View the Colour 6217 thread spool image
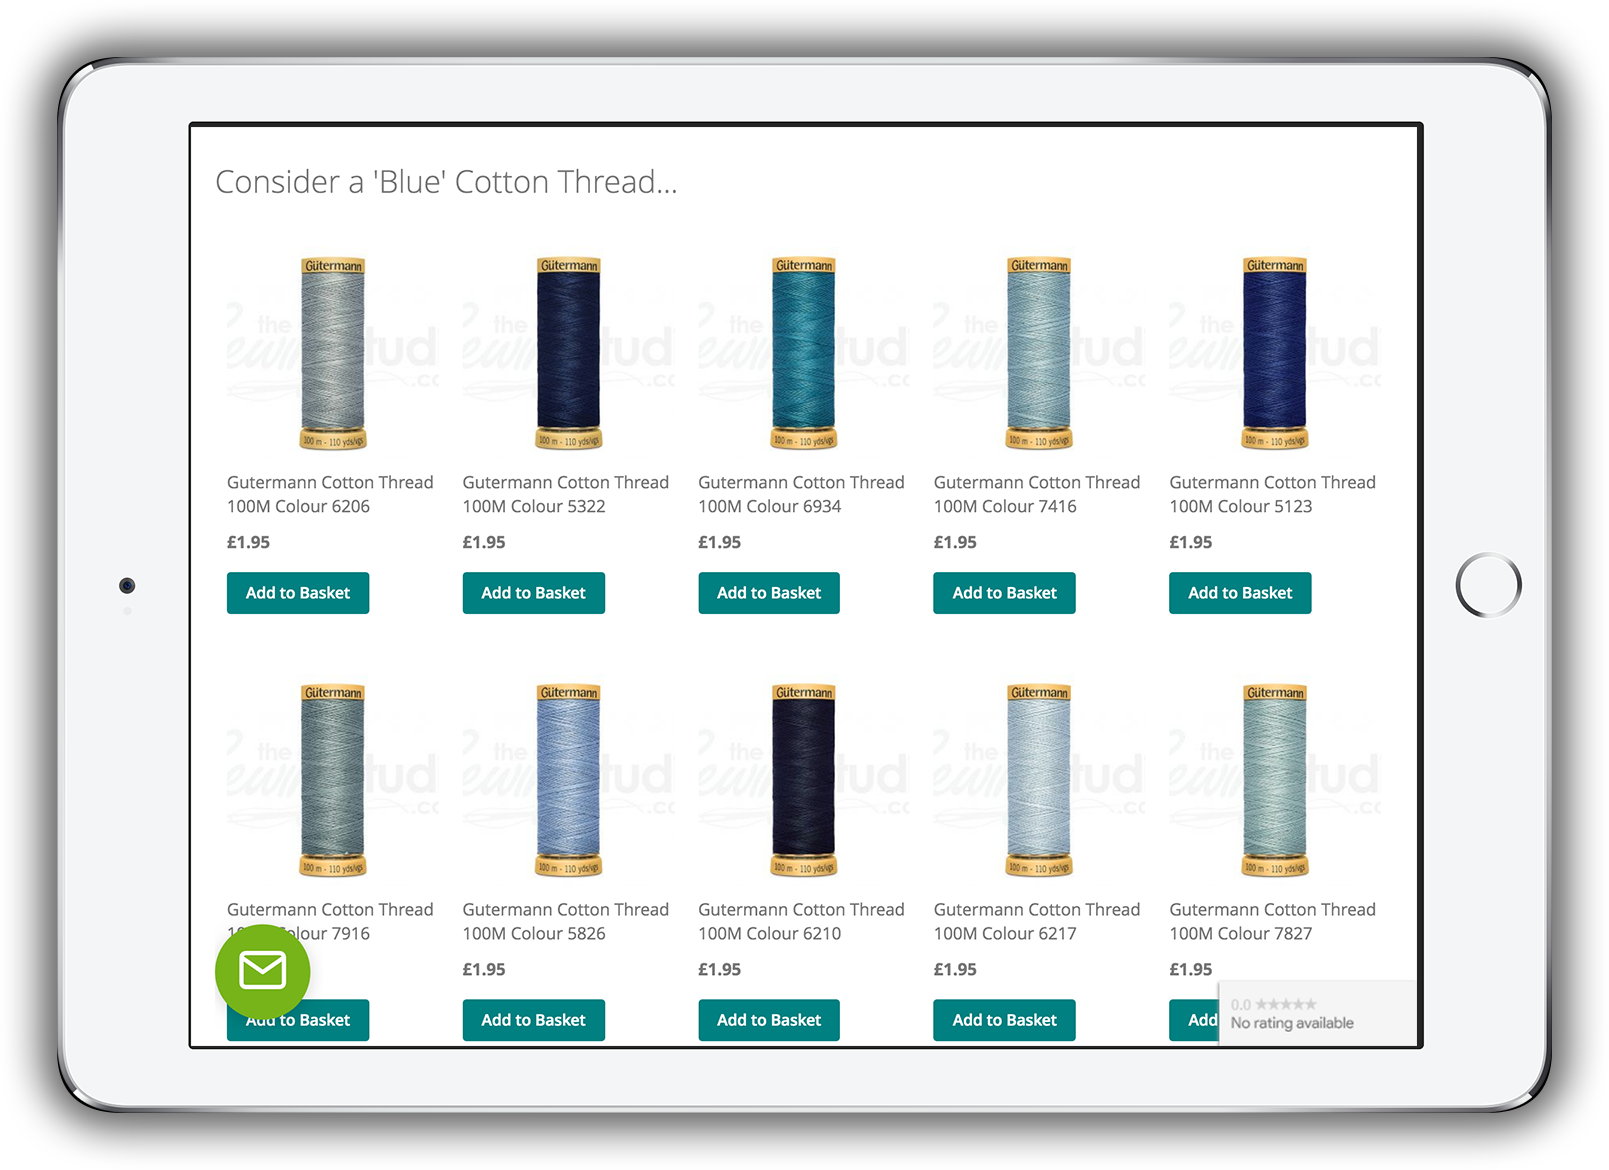Viewport: 1609px width, 1170px height. (1040, 780)
